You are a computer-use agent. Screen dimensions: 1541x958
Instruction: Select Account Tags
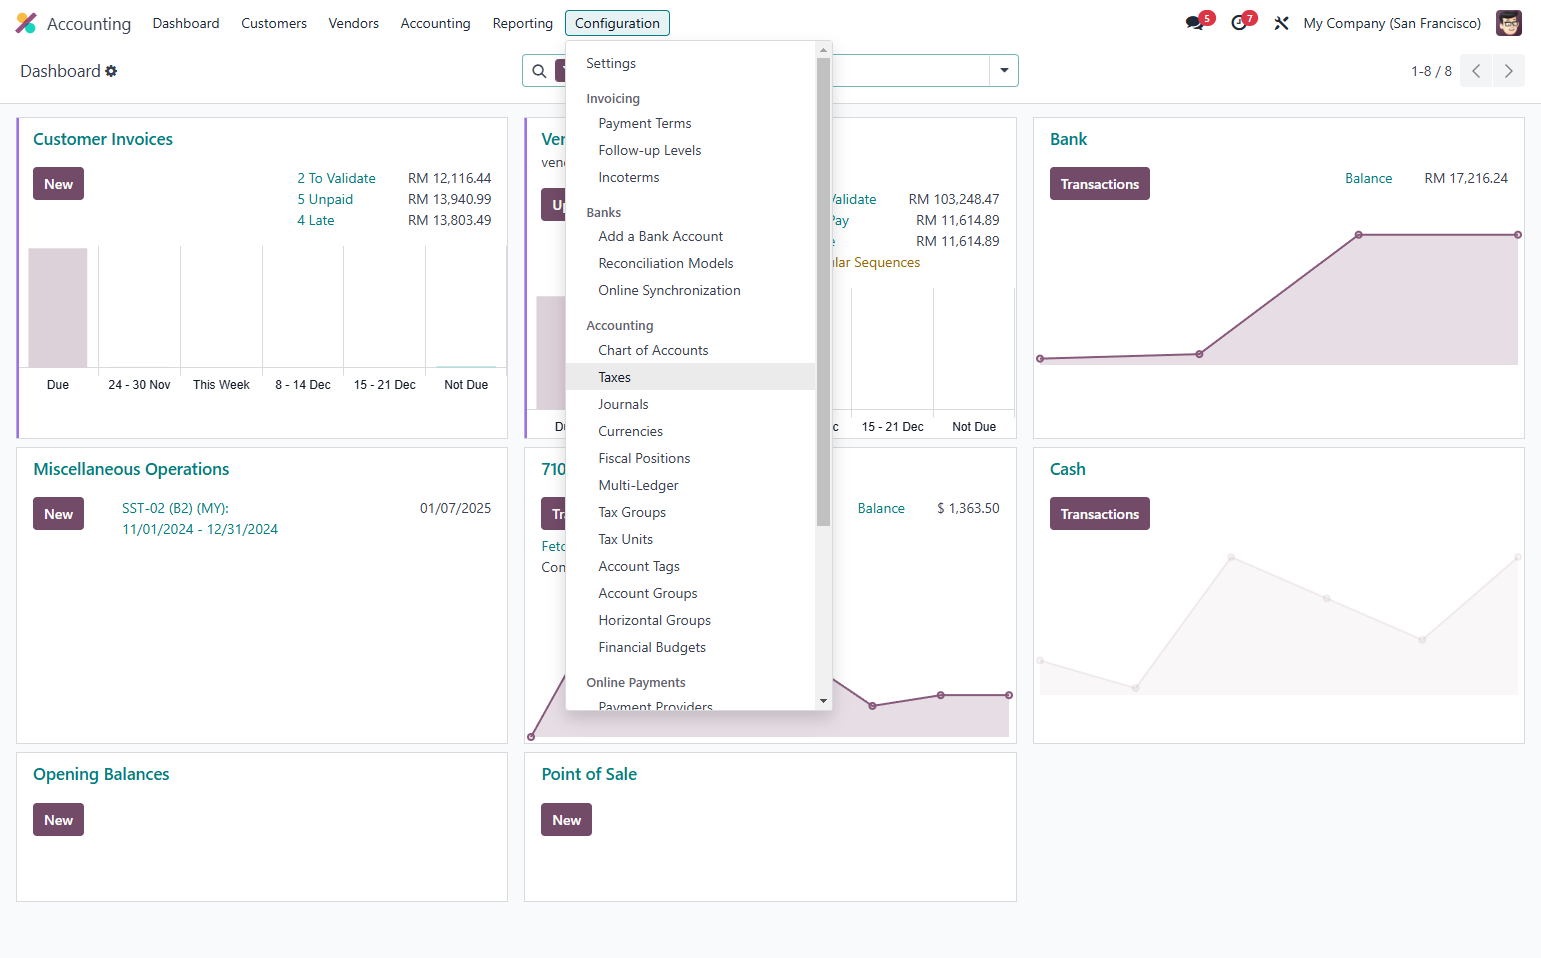[691, 566]
